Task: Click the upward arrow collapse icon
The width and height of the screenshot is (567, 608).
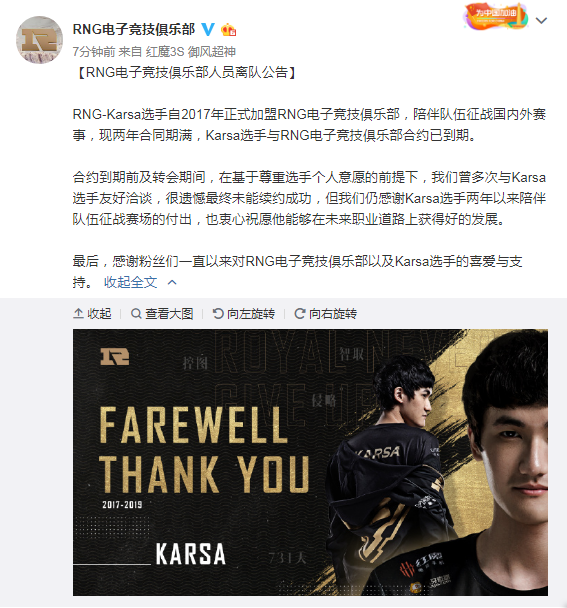Action: tap(78, 313)
